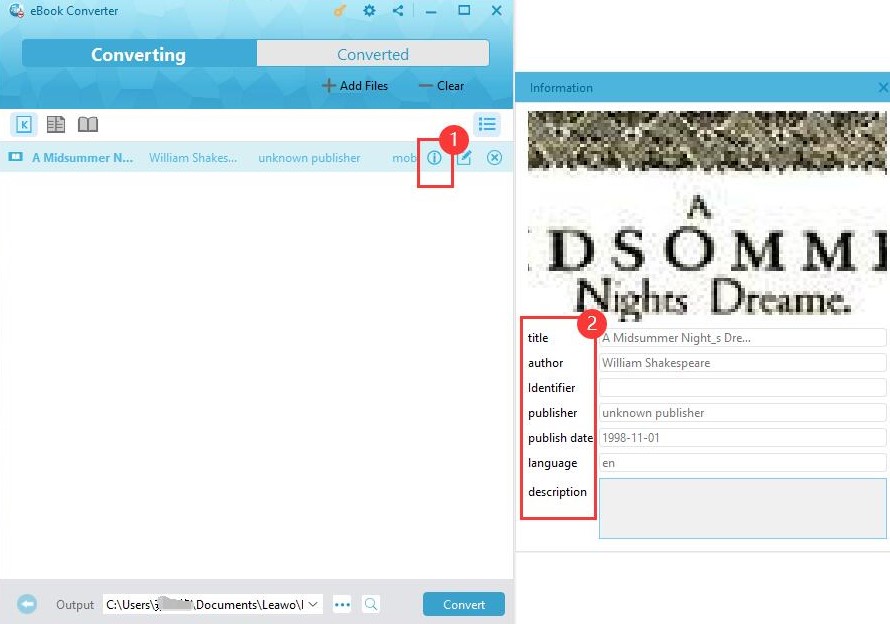Expand the Output path dropdown
The width and height of the screenshot is (890, 624).
[x=313, y=604]
